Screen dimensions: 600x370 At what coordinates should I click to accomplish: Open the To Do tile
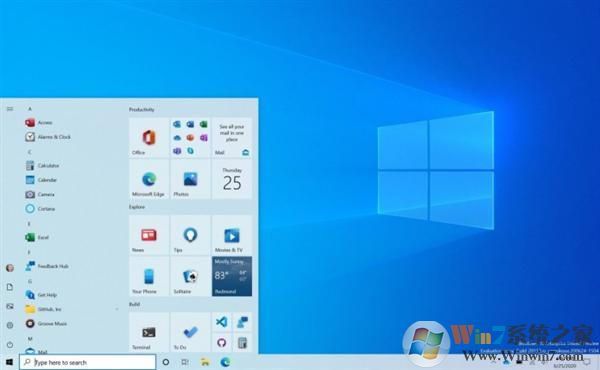pyautogui.click(x=190, y=332)
